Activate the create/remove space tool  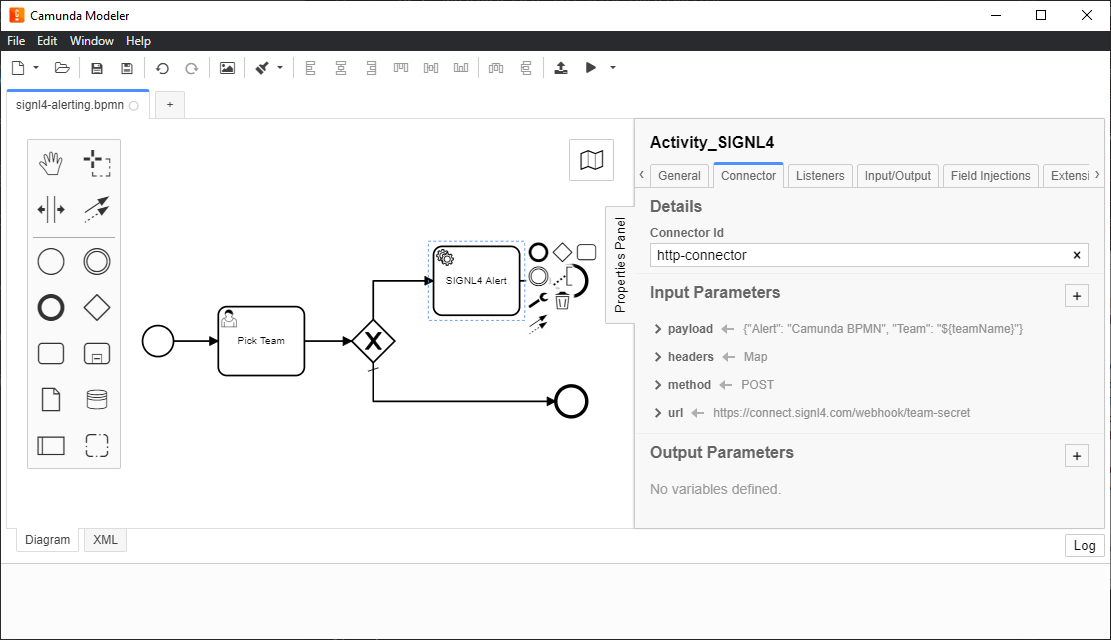coord(51,210)
